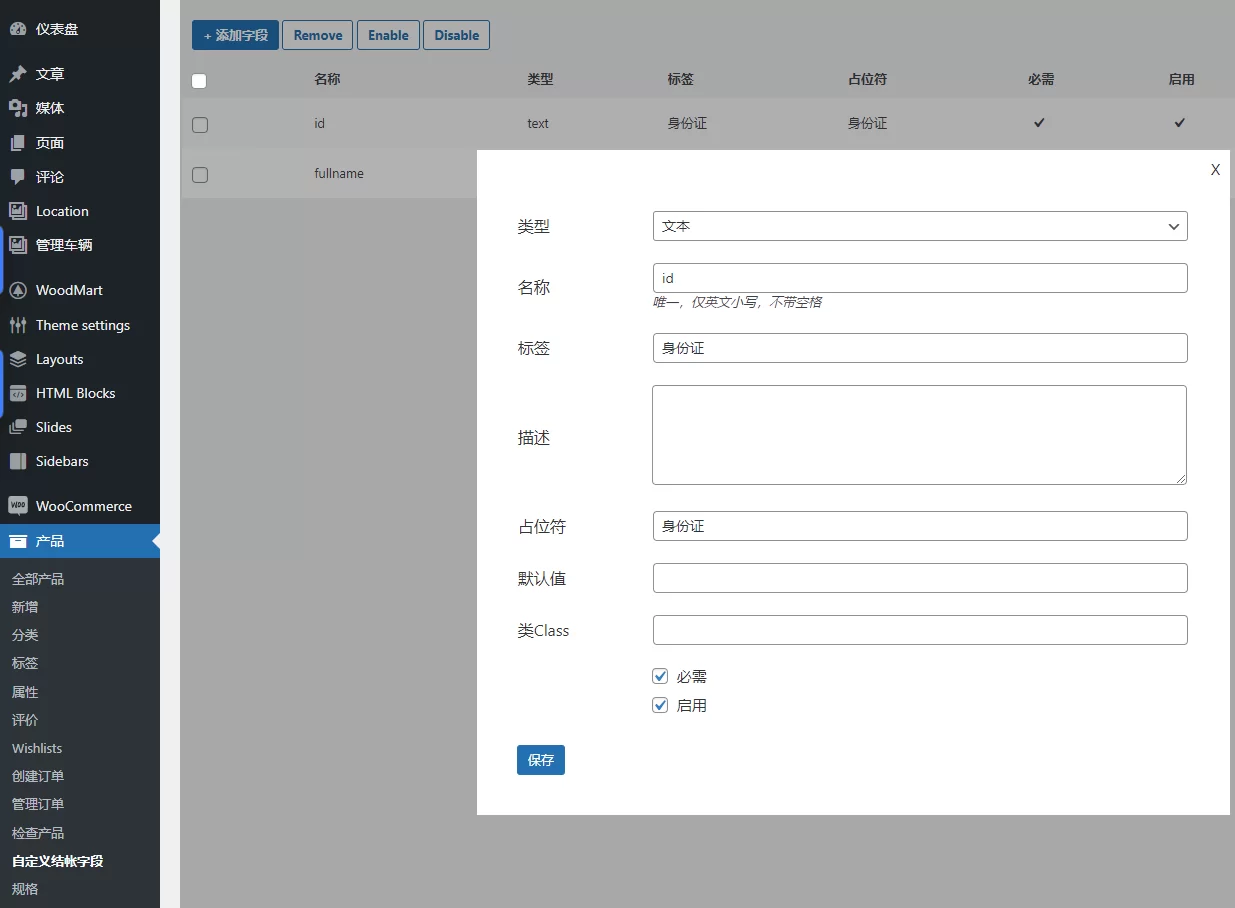Click the text type cell in id row
1235x908 pixels.
point(538,124)
